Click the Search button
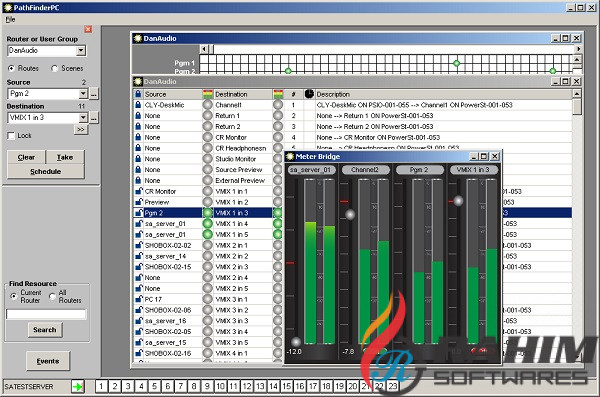This screenshot has width=600, height=397. click(45, 330)
